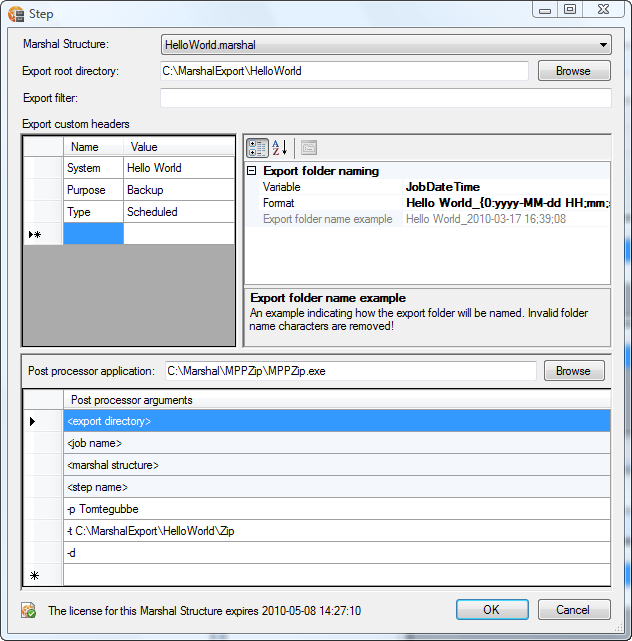Click the Export filter input field
This screenshot has width=632, height=641.
[386, 98]
